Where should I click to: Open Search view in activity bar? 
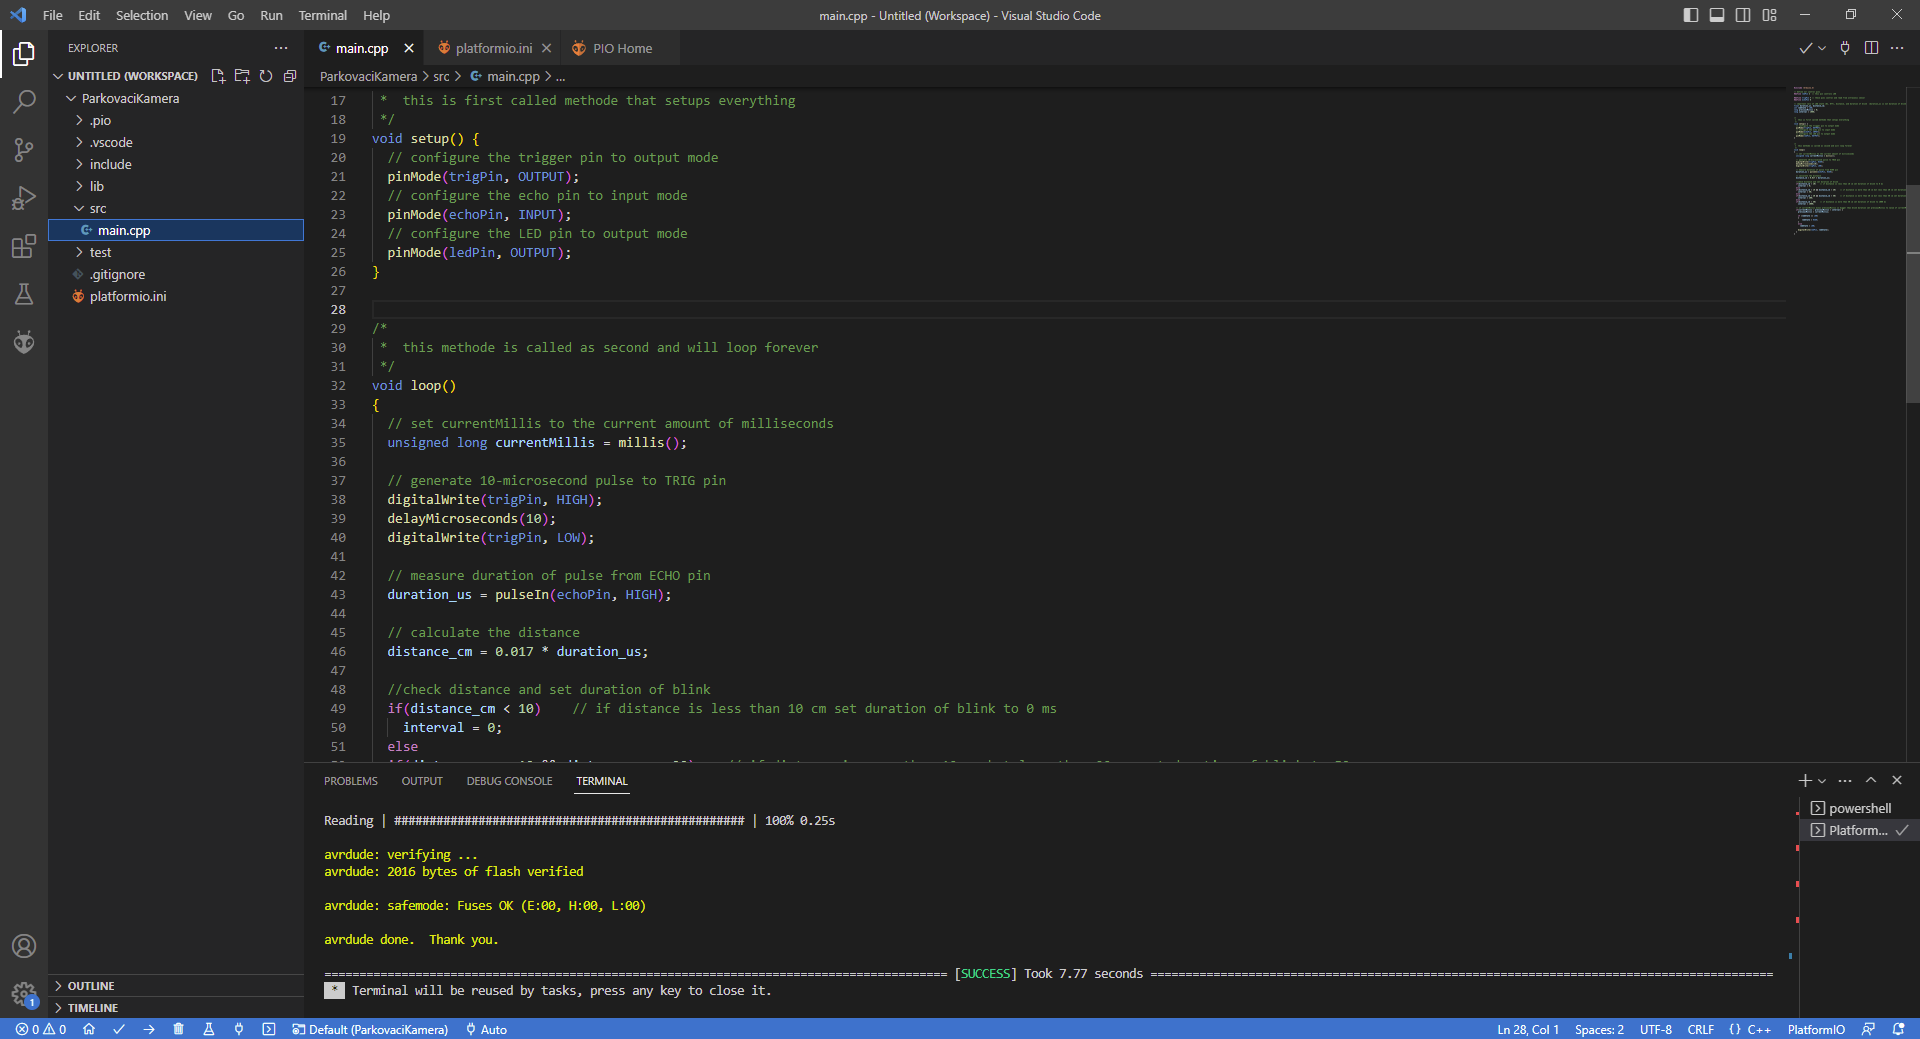24,102
